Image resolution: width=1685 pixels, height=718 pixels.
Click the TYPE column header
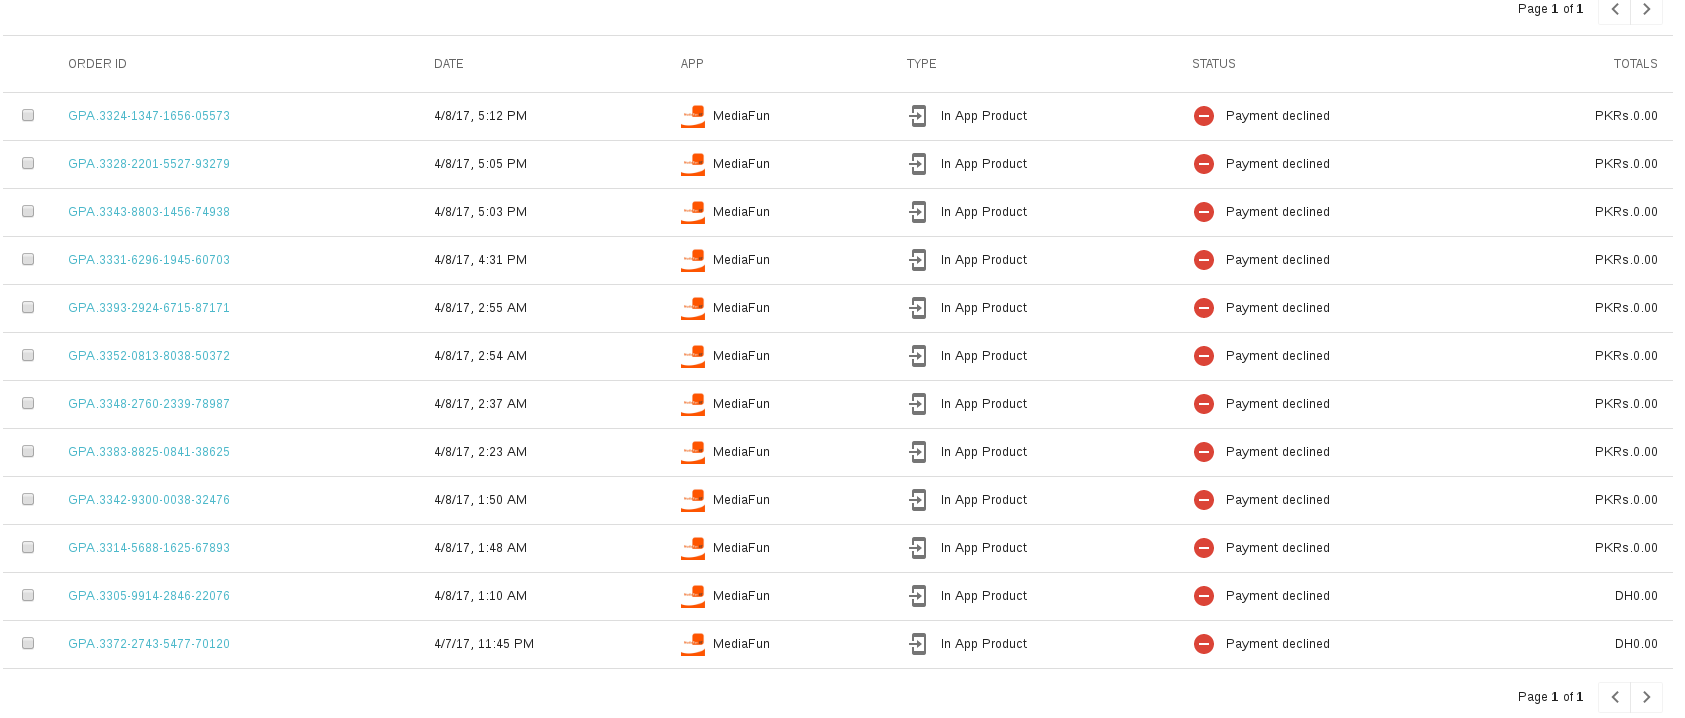point(922,64)
